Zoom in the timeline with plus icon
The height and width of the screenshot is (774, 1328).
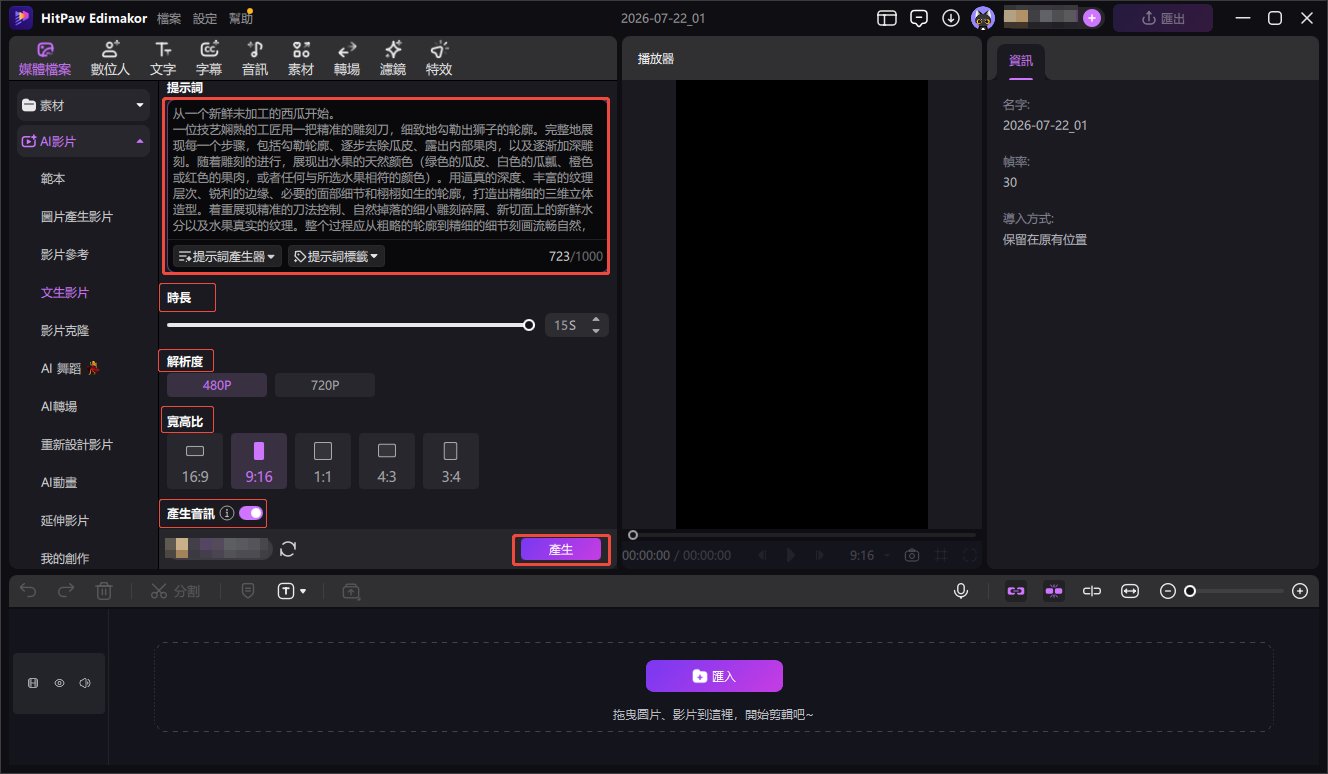(1300, 591)
